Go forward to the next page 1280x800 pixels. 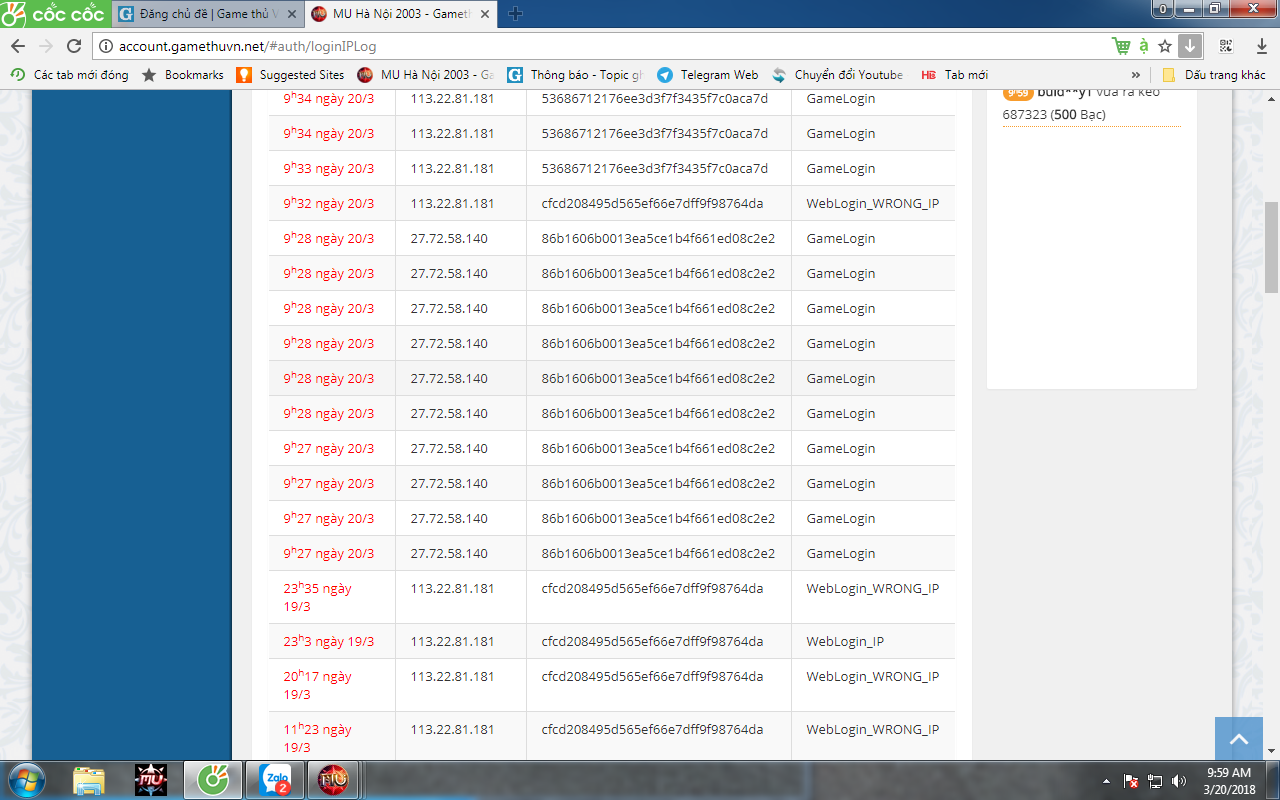pyautogui.click(x=46, y=46)
